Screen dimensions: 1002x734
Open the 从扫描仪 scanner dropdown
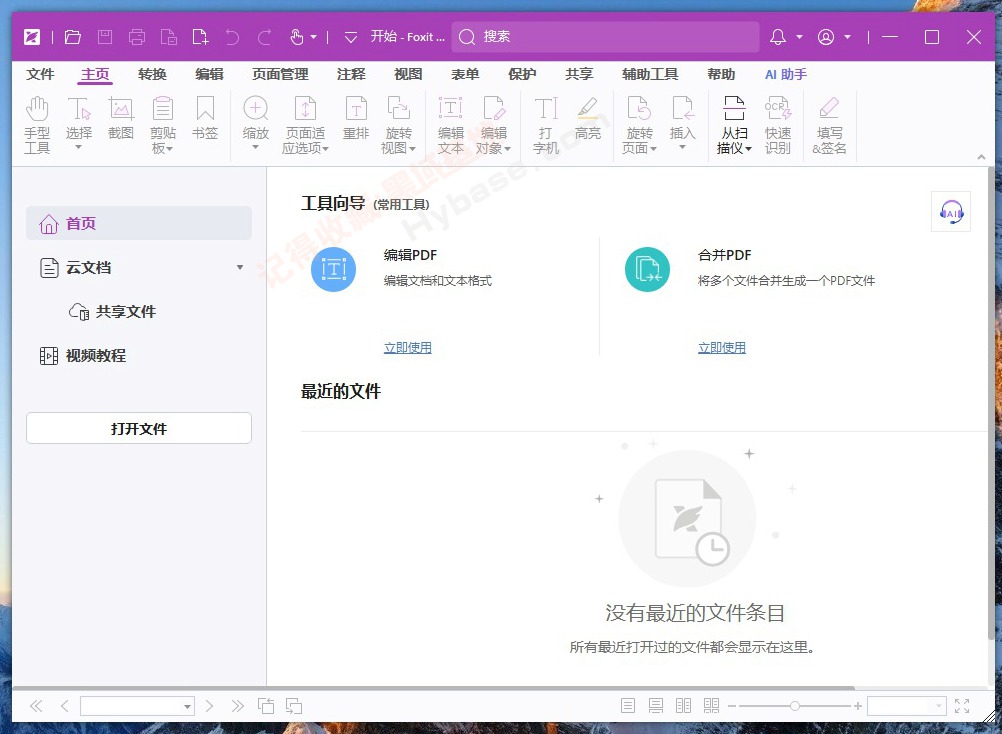748,149
